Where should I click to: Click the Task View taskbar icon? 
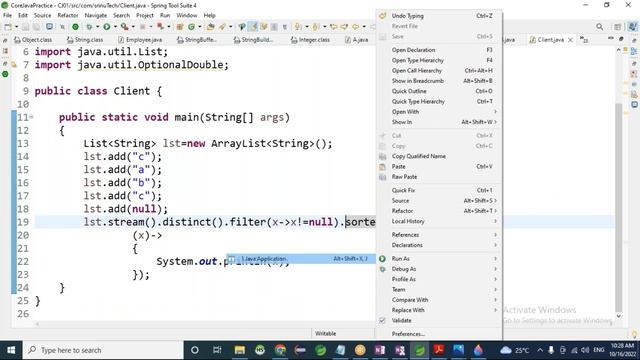click(217, 350)
